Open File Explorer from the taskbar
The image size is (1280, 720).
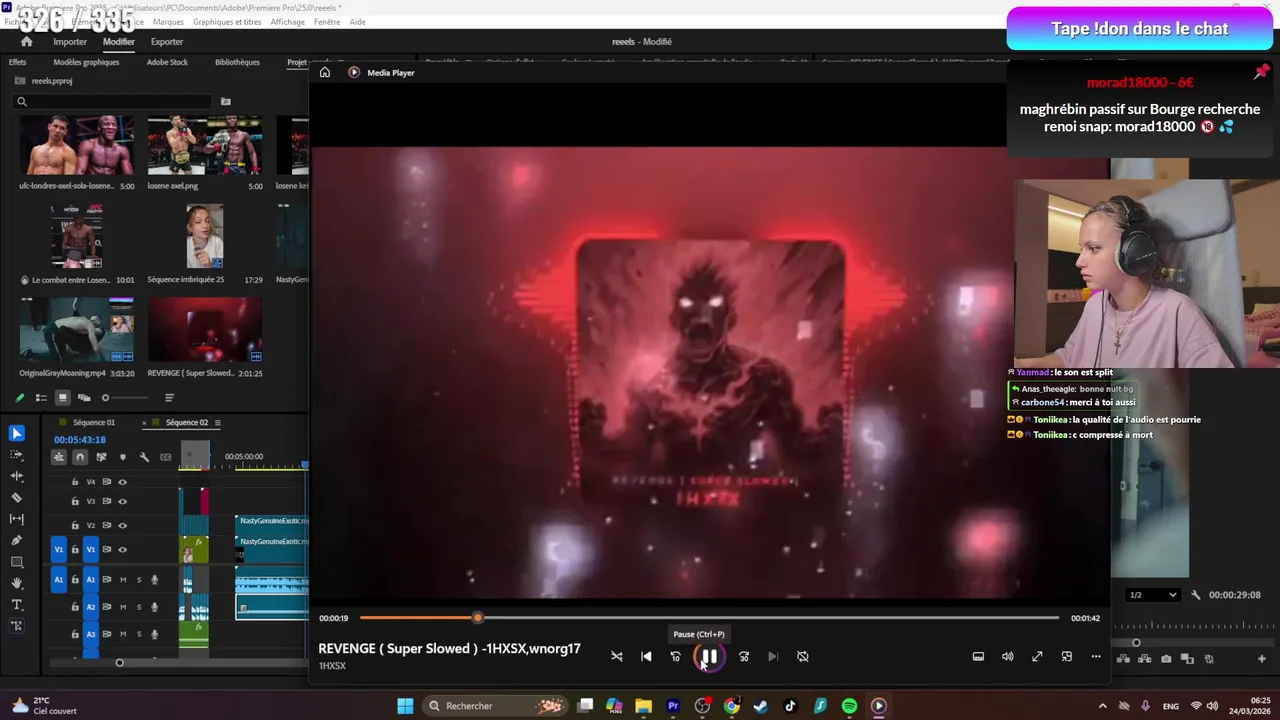click(643, 706)
